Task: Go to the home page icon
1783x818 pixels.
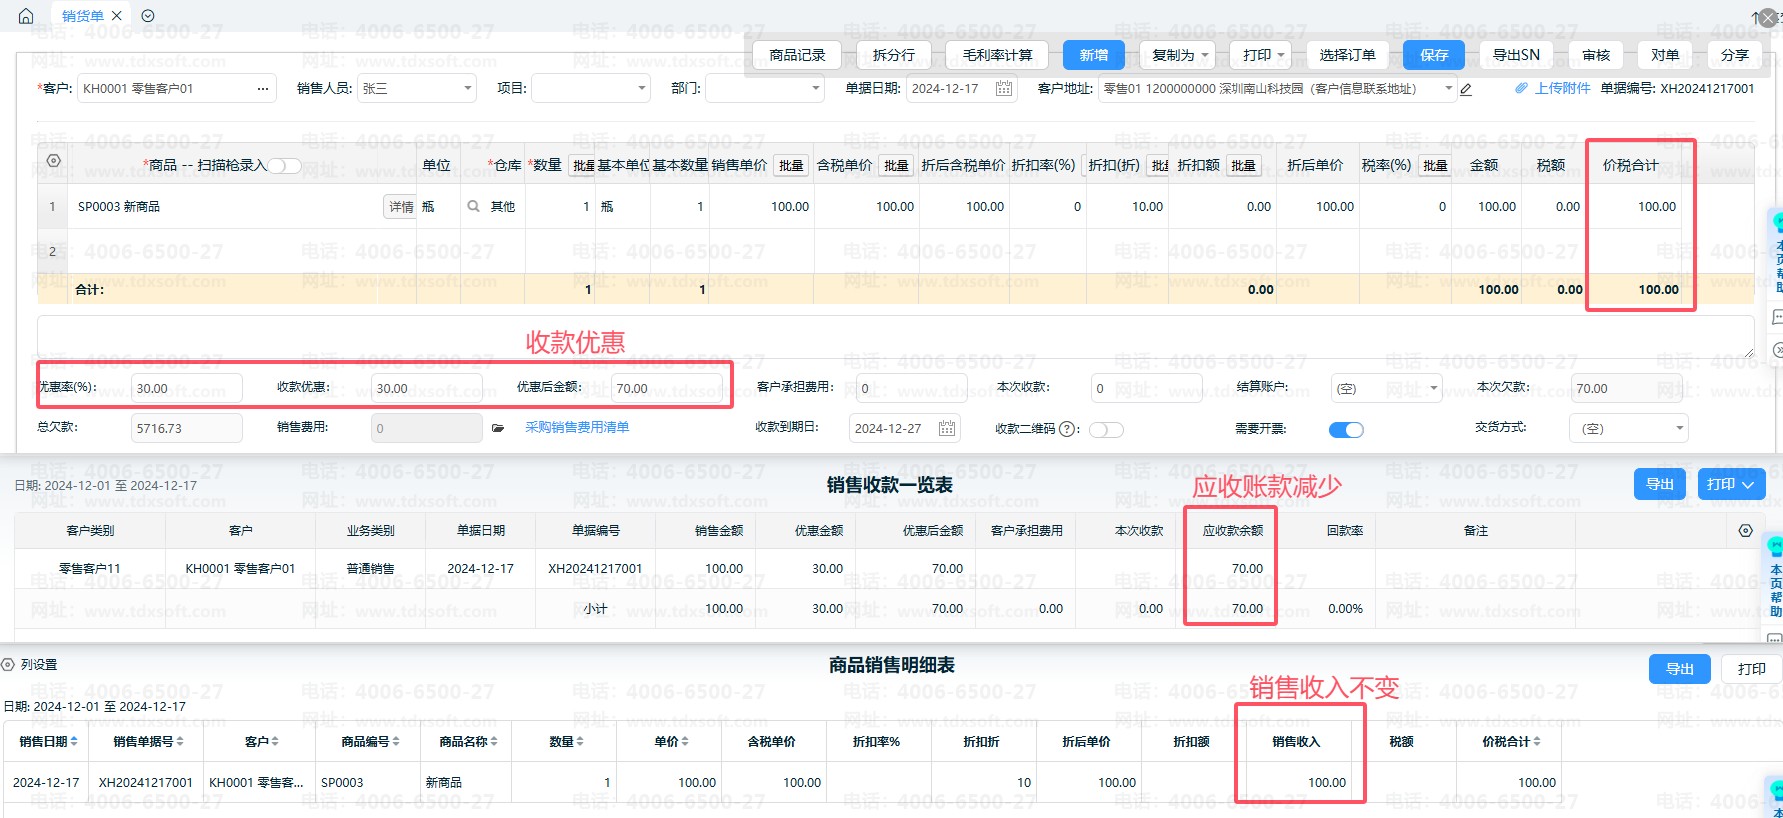Action: (x=26, y=16)
